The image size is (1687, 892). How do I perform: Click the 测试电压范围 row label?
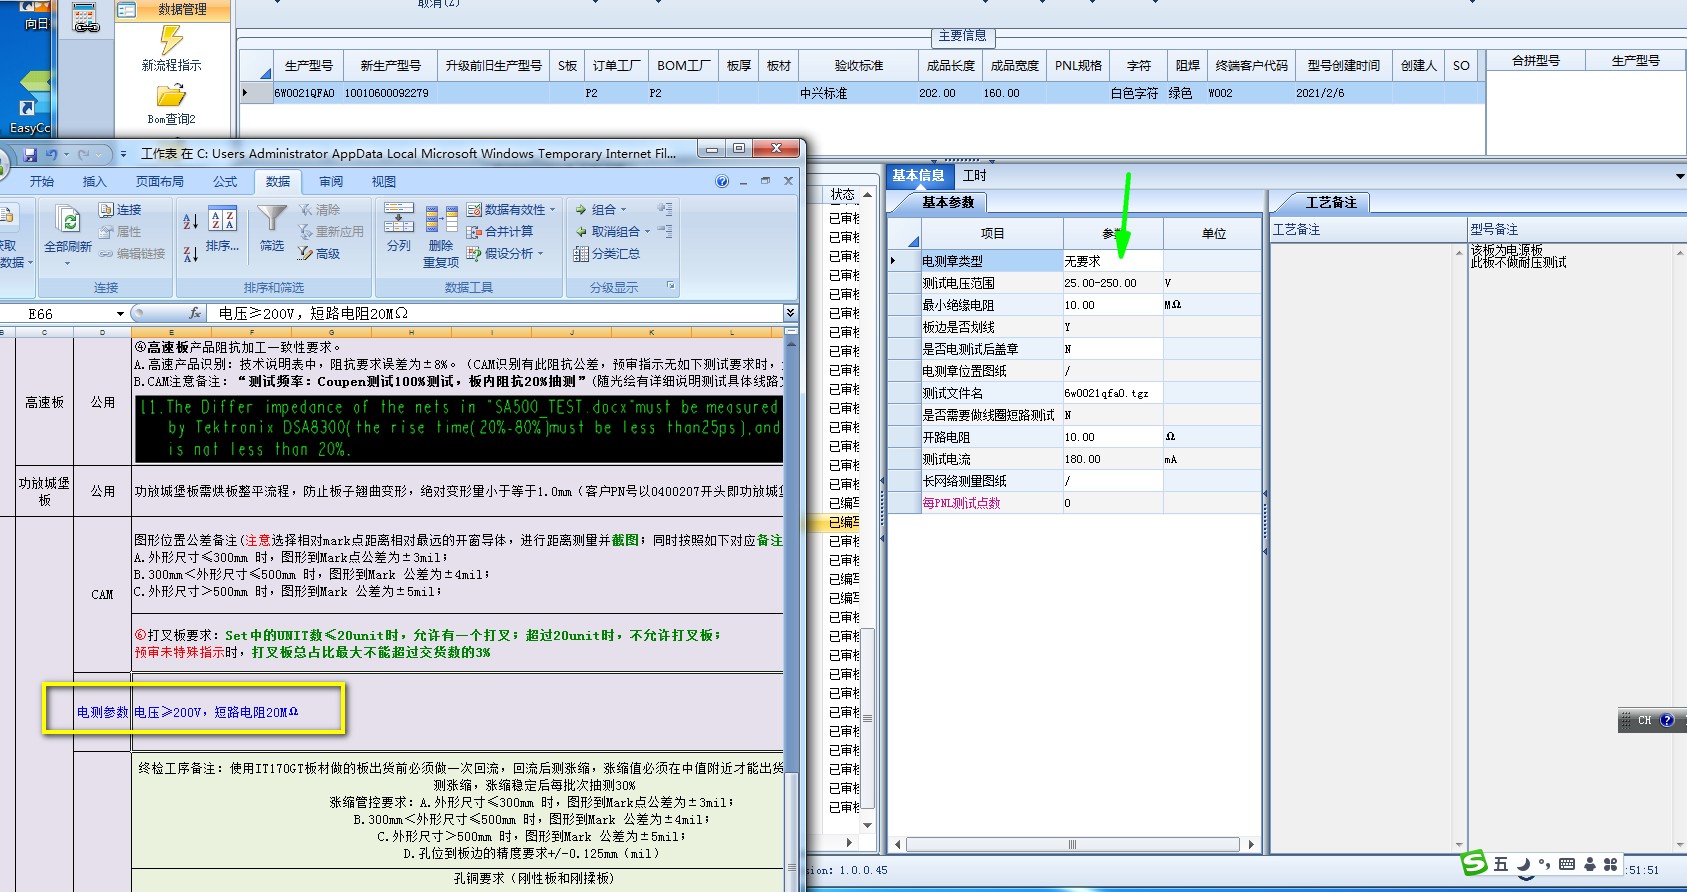[991, 283]
